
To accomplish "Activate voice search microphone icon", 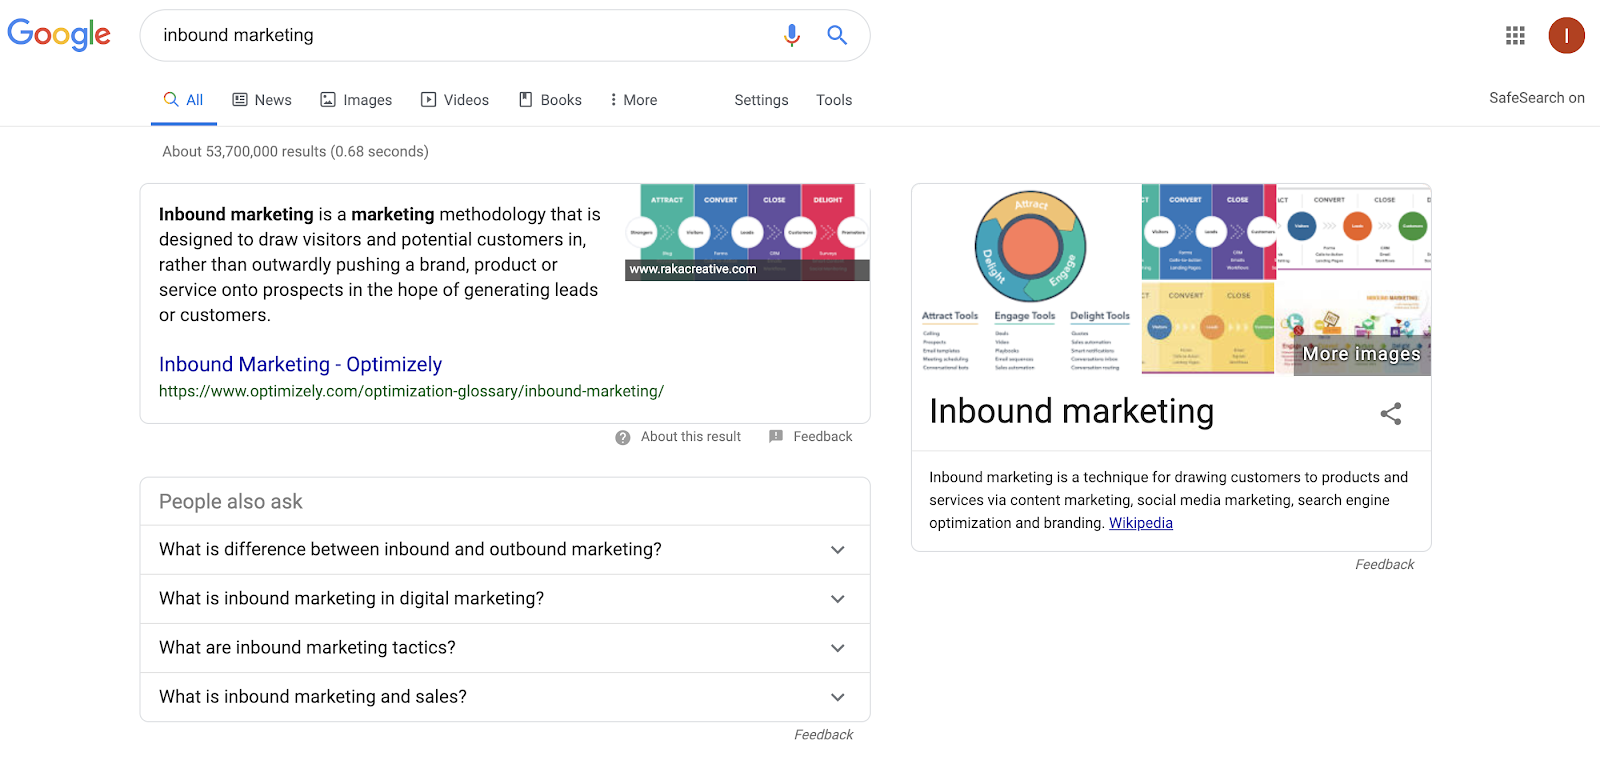I will [x=792, y=35].
